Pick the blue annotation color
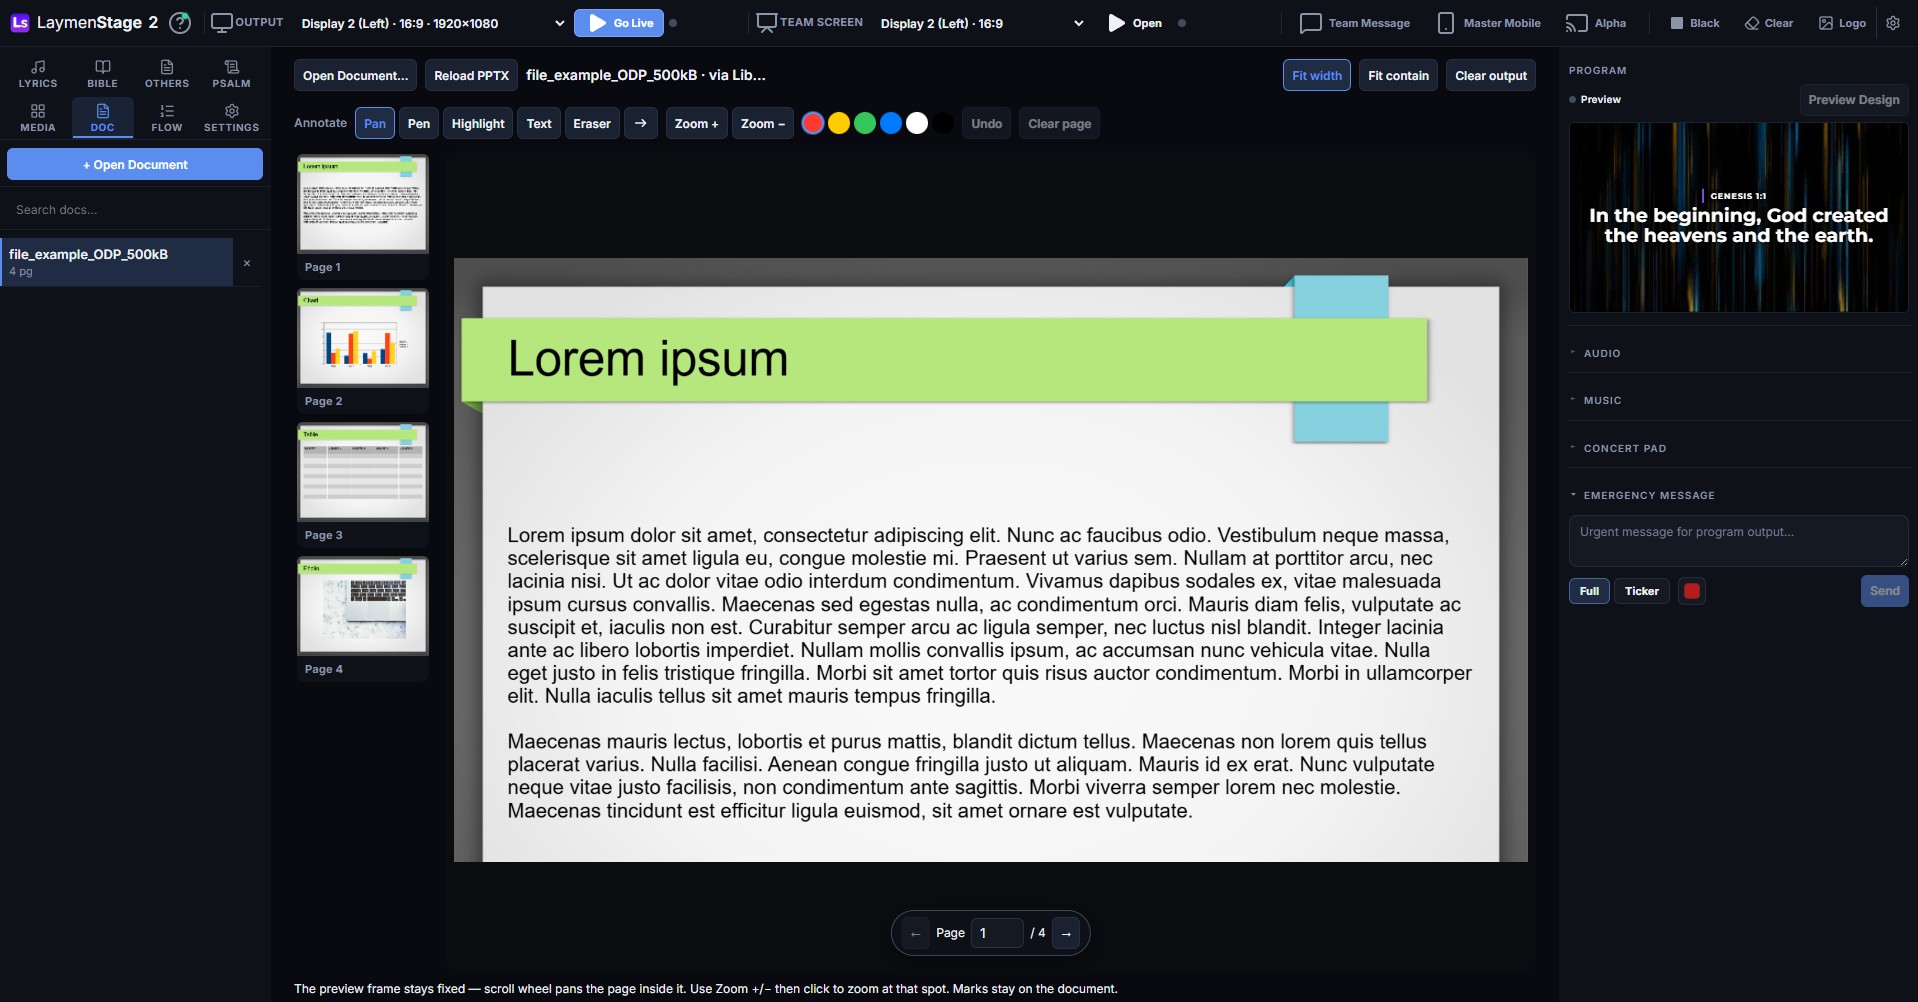 click(x=891, y=123)
